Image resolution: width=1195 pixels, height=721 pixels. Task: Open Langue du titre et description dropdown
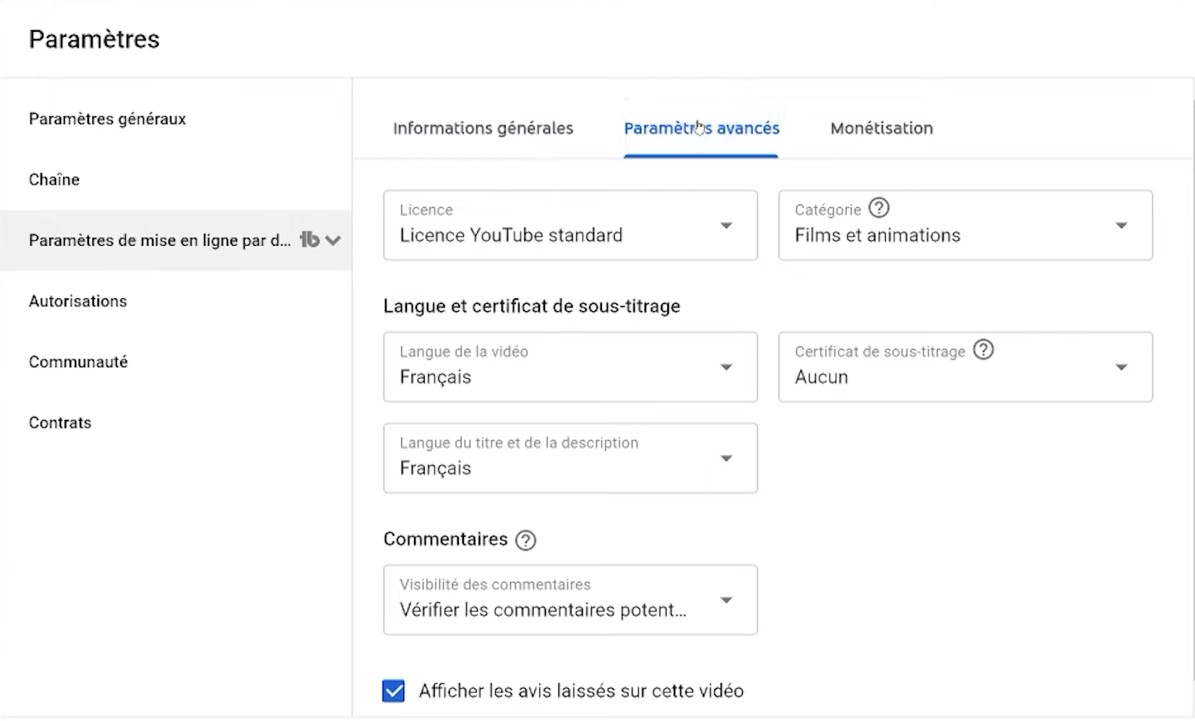(570, 458)
